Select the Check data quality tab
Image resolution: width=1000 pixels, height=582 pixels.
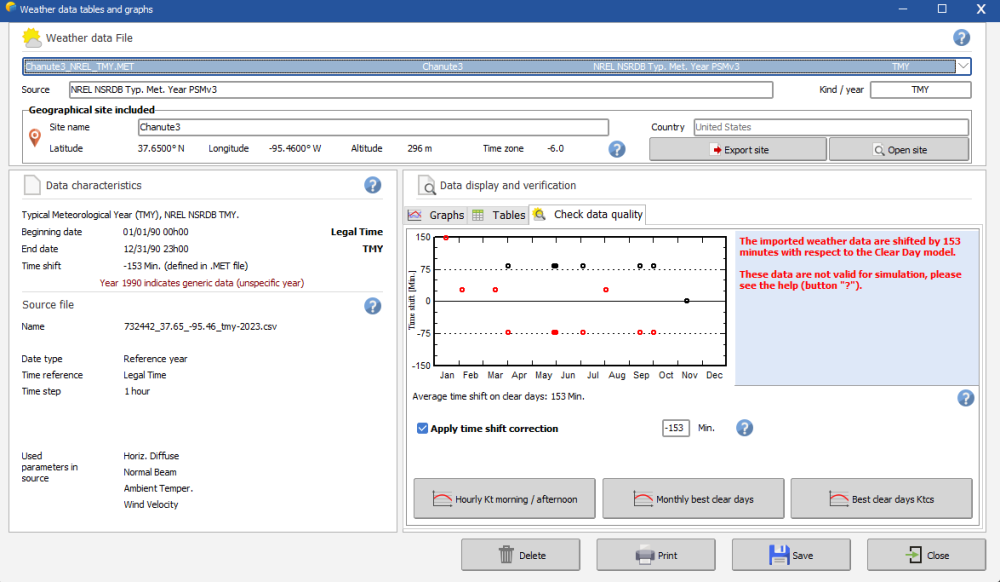tap(588, 215)
